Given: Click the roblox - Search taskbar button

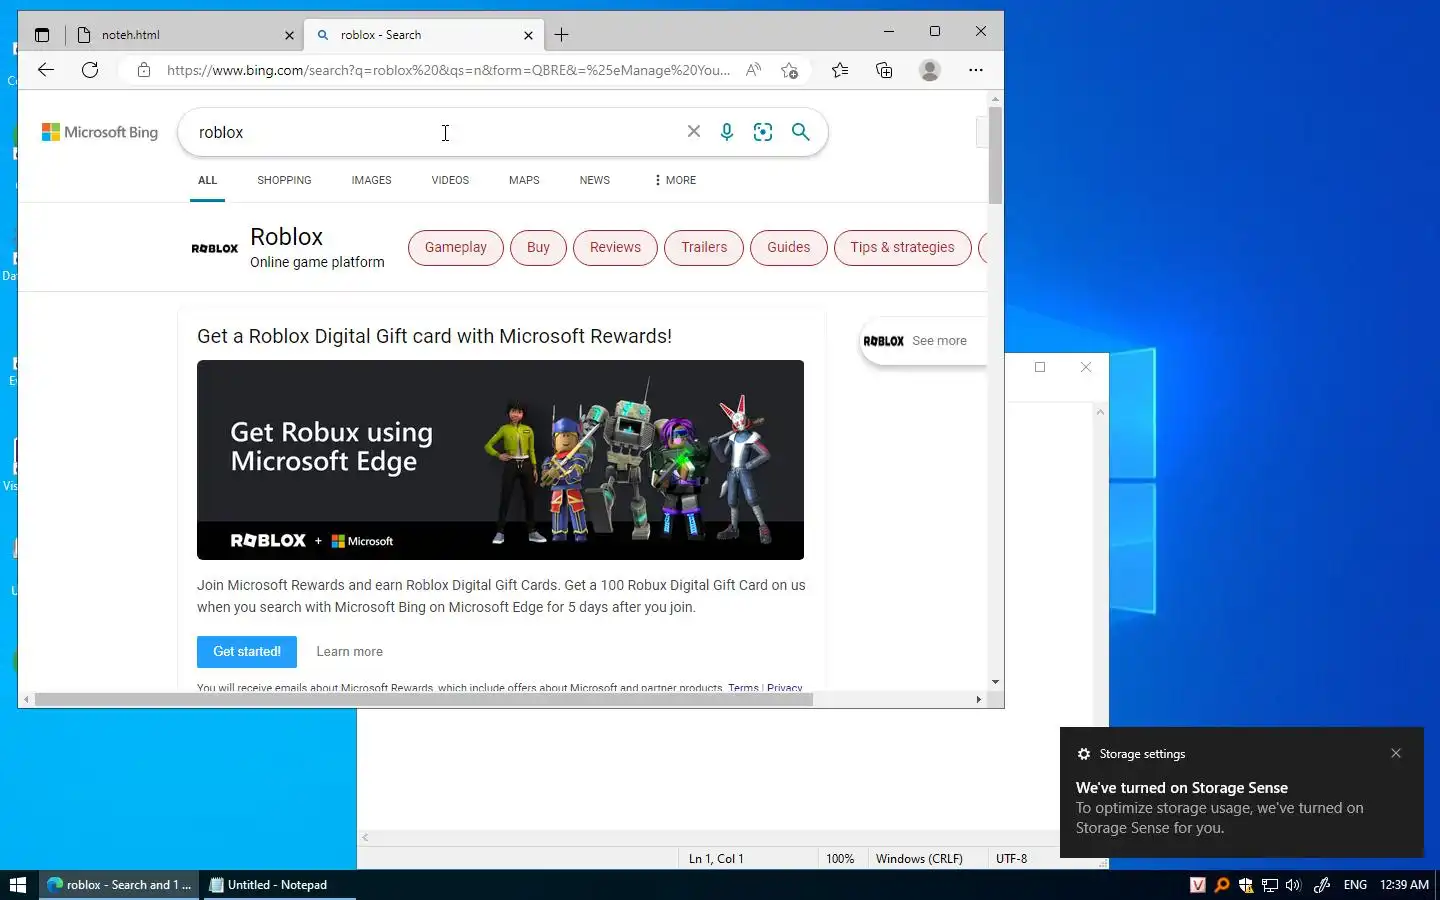Looking at the screenshot, I should pyautogui.click(x=121, y=885).
